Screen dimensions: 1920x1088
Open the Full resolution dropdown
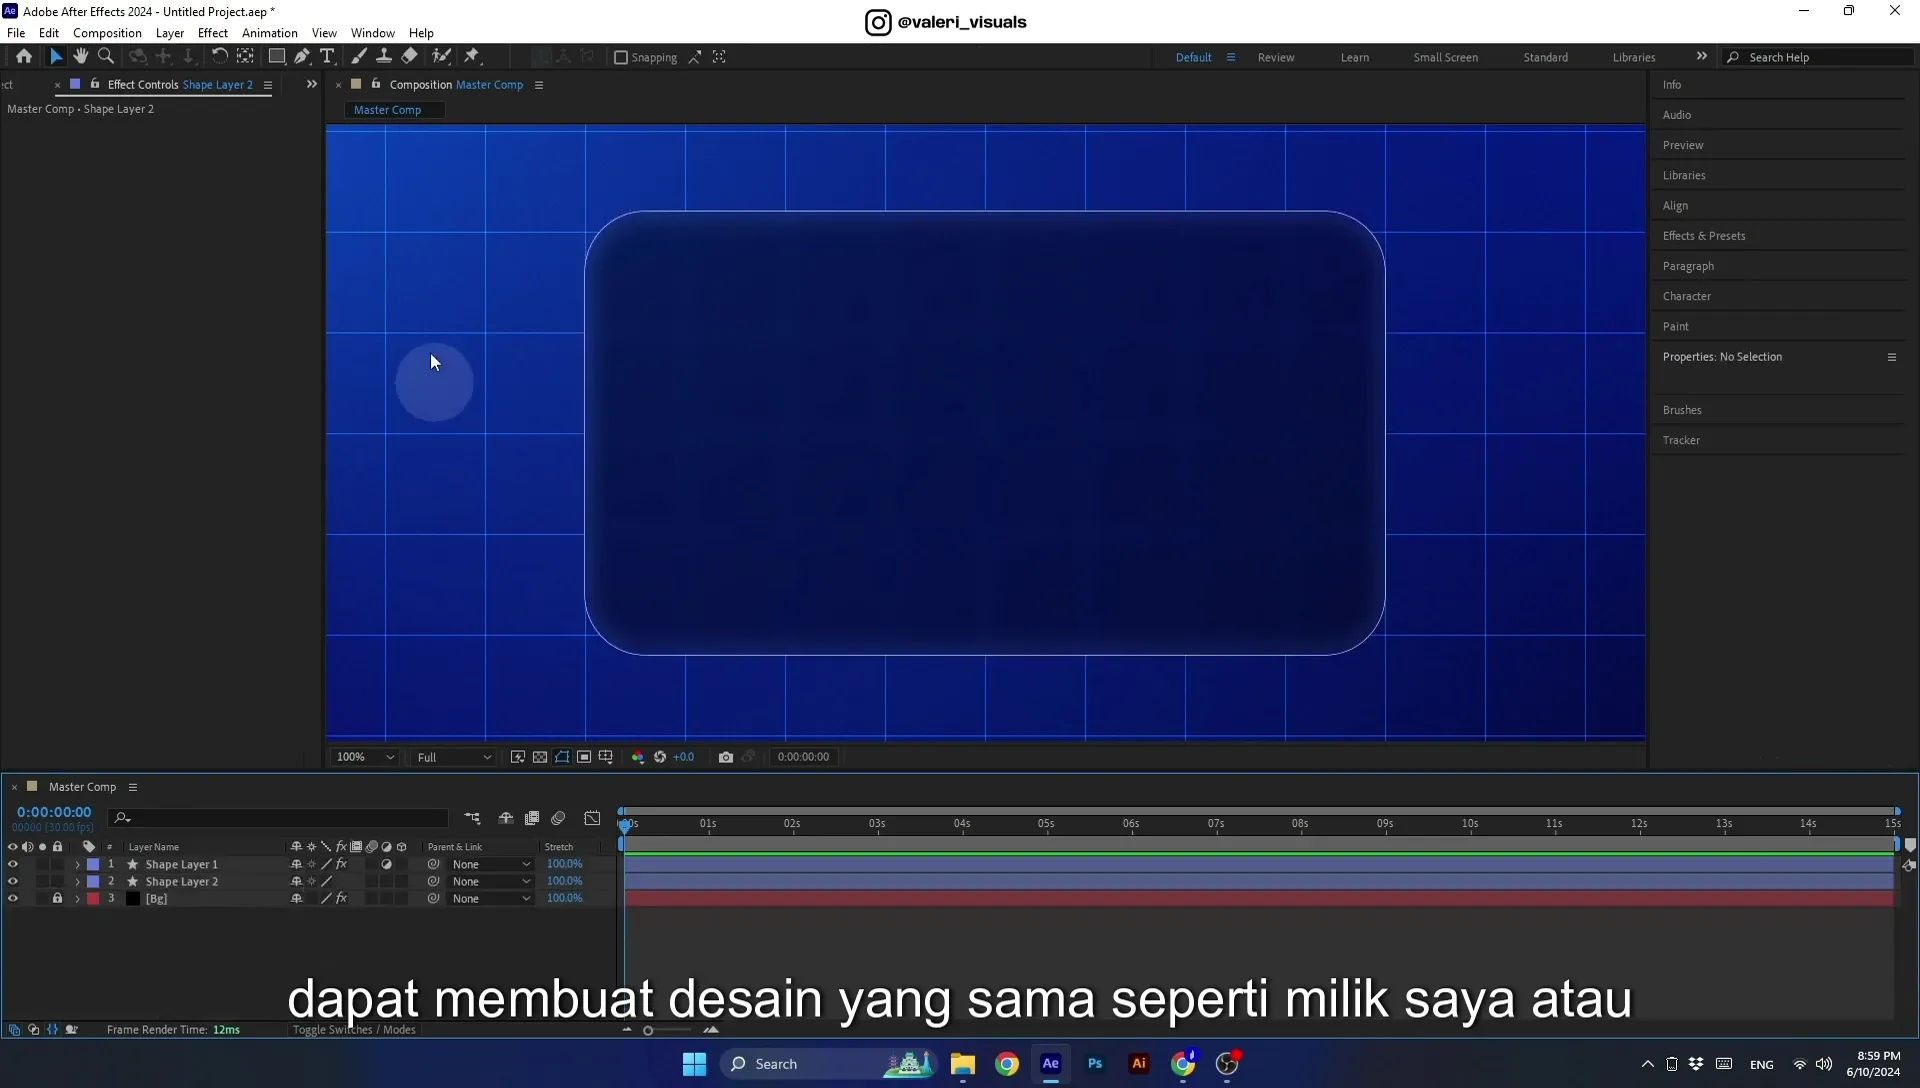pyautogui.click(x=454, y=757)
